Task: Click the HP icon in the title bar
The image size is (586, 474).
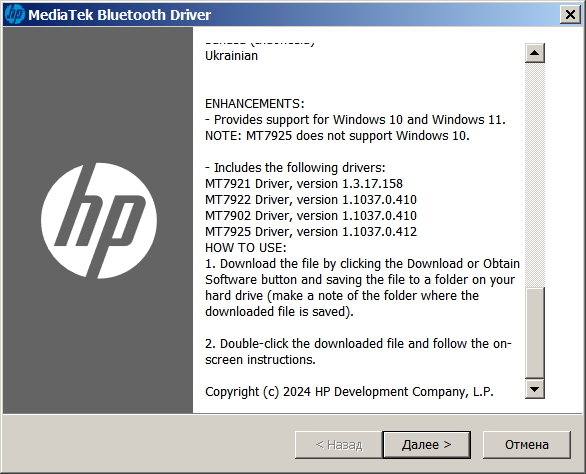Action: click(x=15, y=15)
